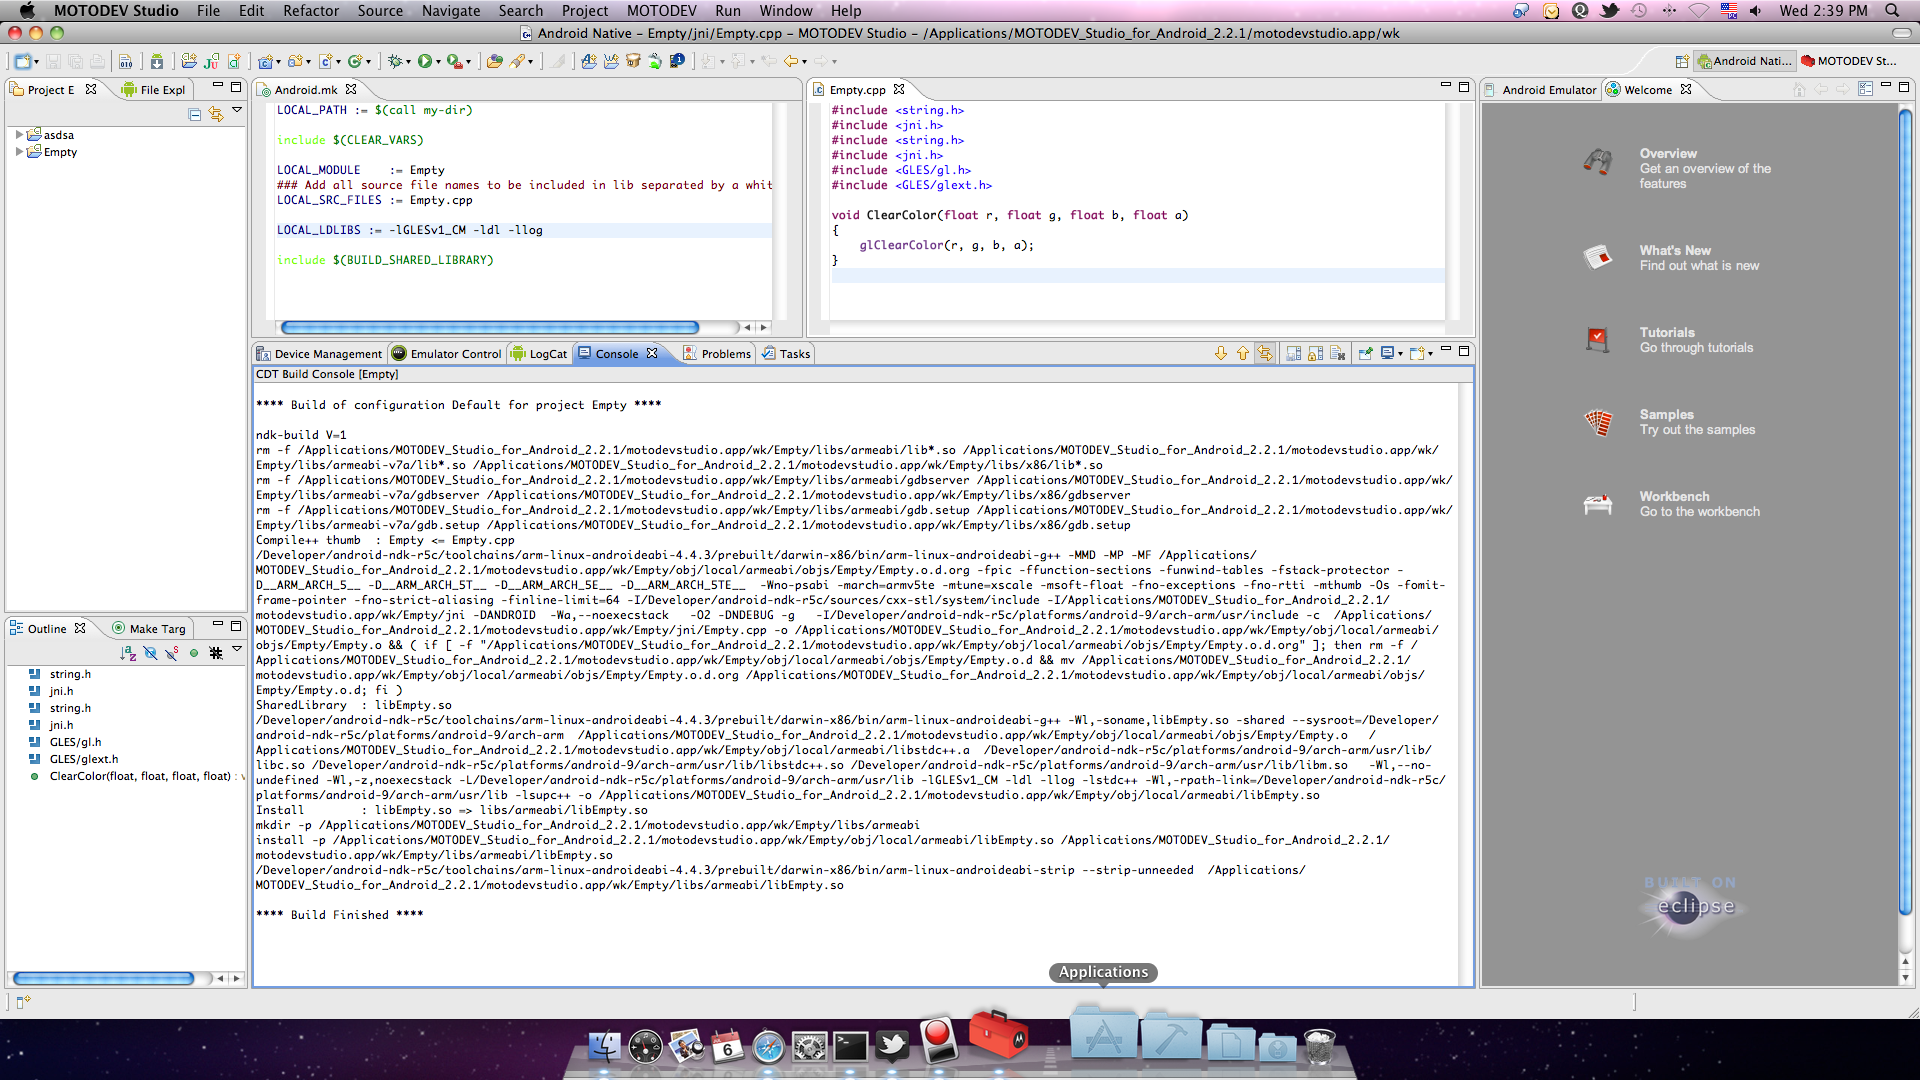Open Display Selected Console dropdown arrow
The height and width of the screenshot is (1080, 1920).
[x=1400, y=354]
